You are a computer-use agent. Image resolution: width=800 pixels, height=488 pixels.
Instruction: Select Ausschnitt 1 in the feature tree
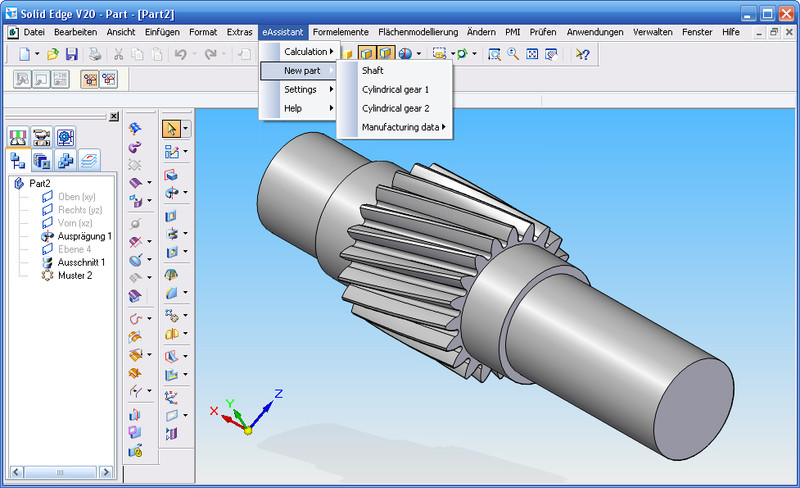(x=81, y=262)
